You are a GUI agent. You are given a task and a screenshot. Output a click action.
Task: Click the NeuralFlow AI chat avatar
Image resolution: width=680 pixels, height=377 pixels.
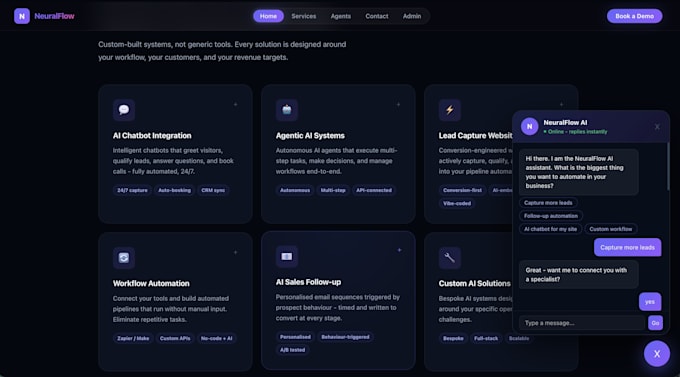530,127
